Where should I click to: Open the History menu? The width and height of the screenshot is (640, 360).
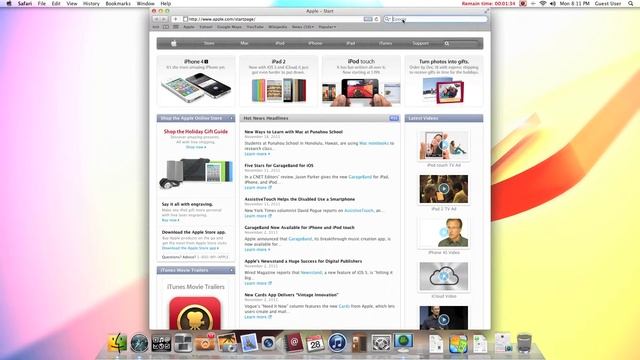pyautogui.click(x=91, y=3)
